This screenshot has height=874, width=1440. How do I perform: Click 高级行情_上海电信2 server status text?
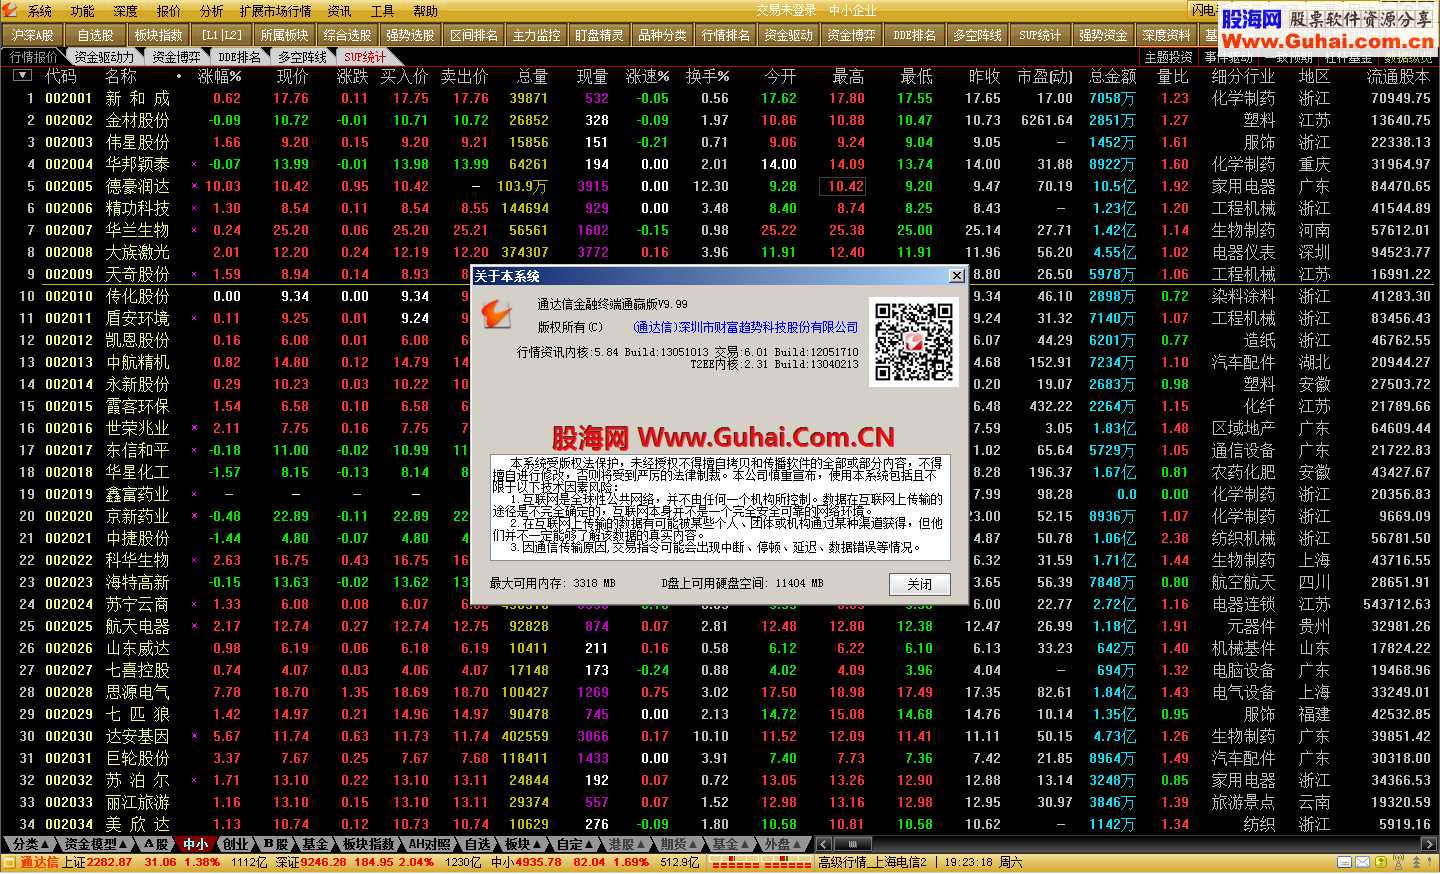[x=873, y=862]
